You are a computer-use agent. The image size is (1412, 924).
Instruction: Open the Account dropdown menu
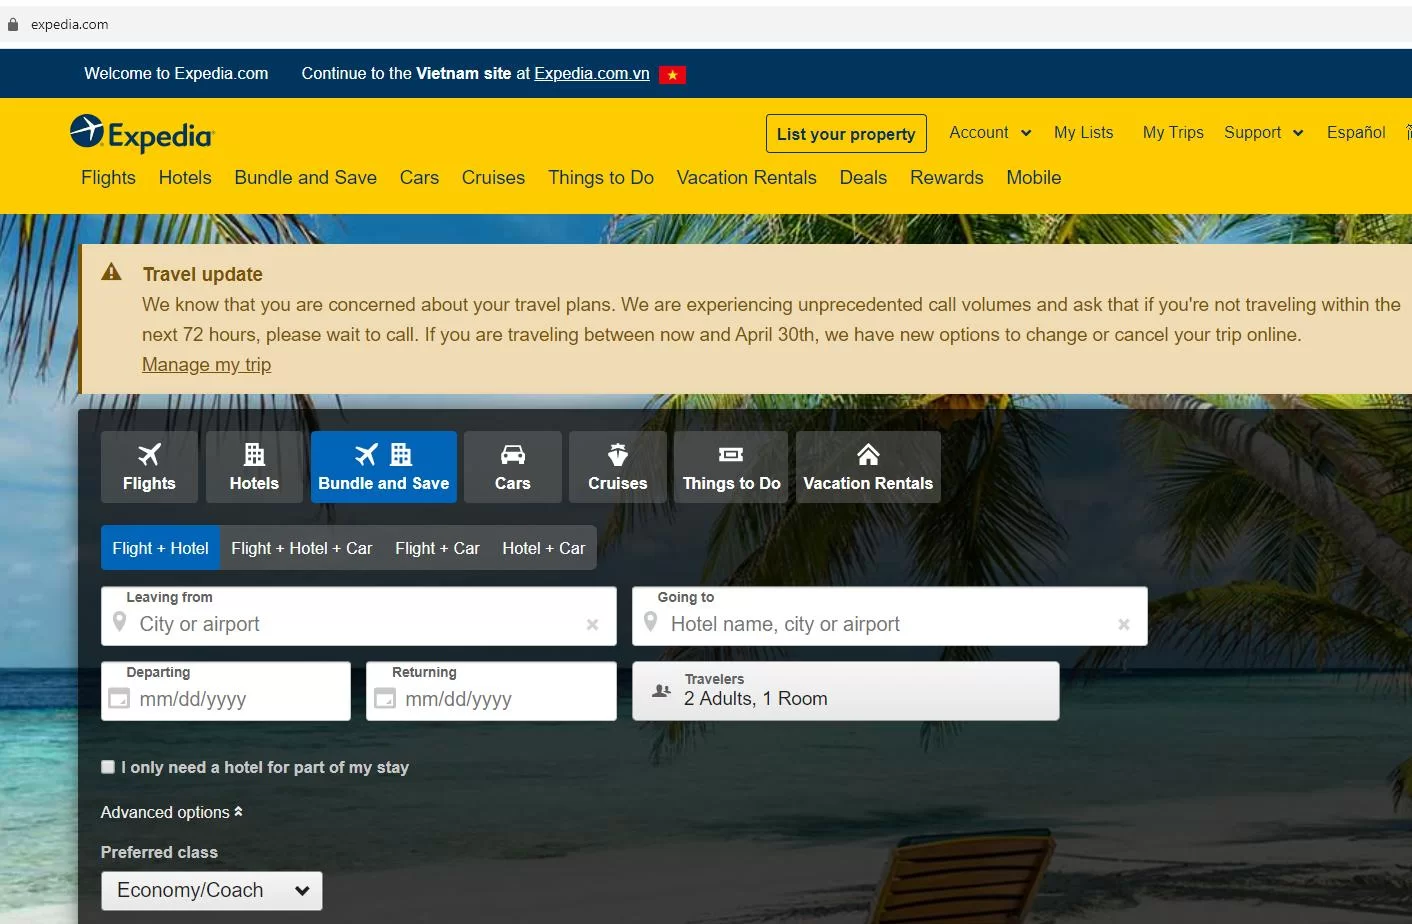(x=990, y=132)
